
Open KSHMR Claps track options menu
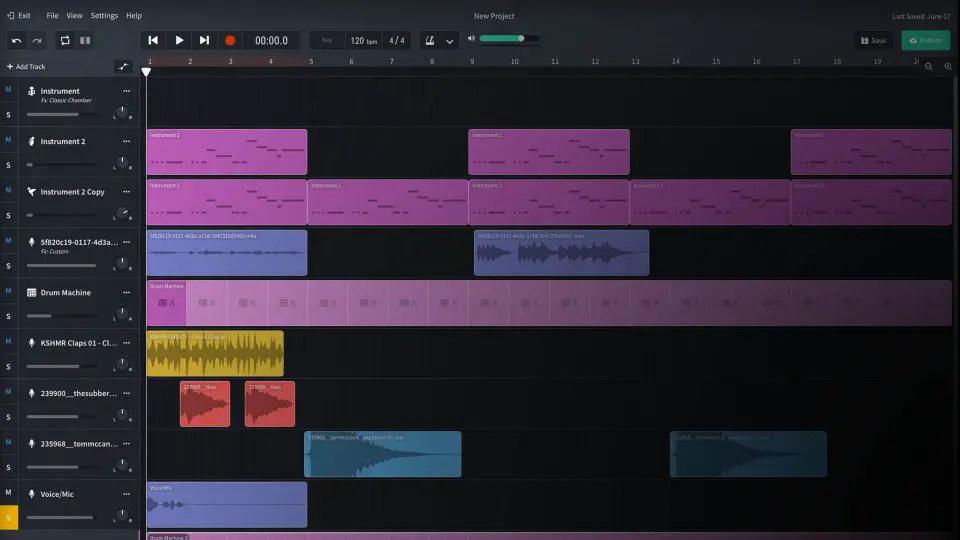point(126,343)
